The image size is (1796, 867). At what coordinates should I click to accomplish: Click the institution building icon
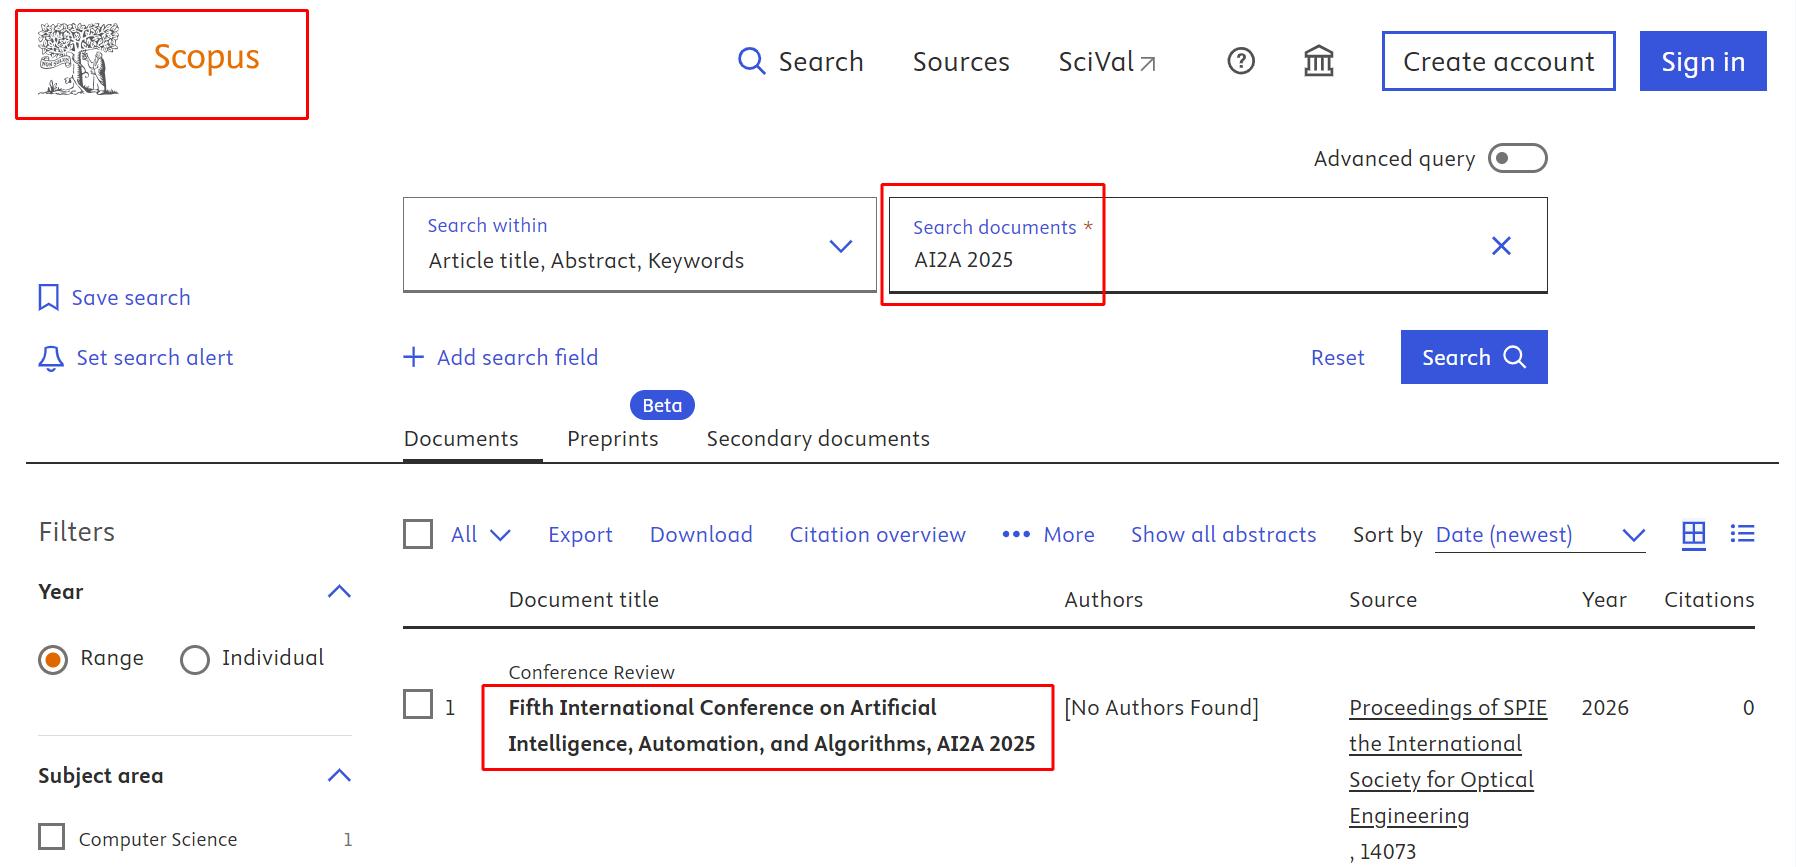(x=1318, y=62)
